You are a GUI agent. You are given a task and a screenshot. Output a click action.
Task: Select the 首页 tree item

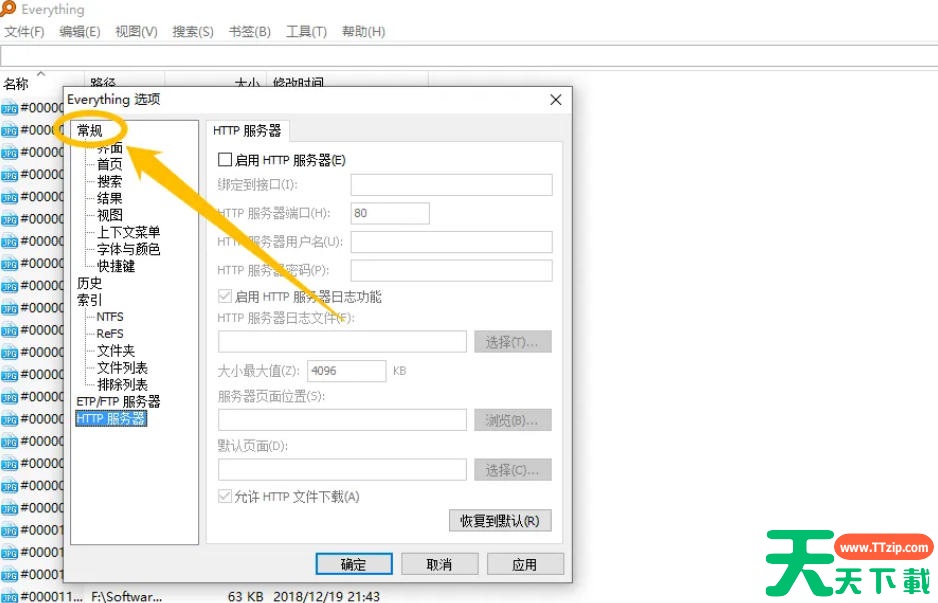tap(109, 164)
